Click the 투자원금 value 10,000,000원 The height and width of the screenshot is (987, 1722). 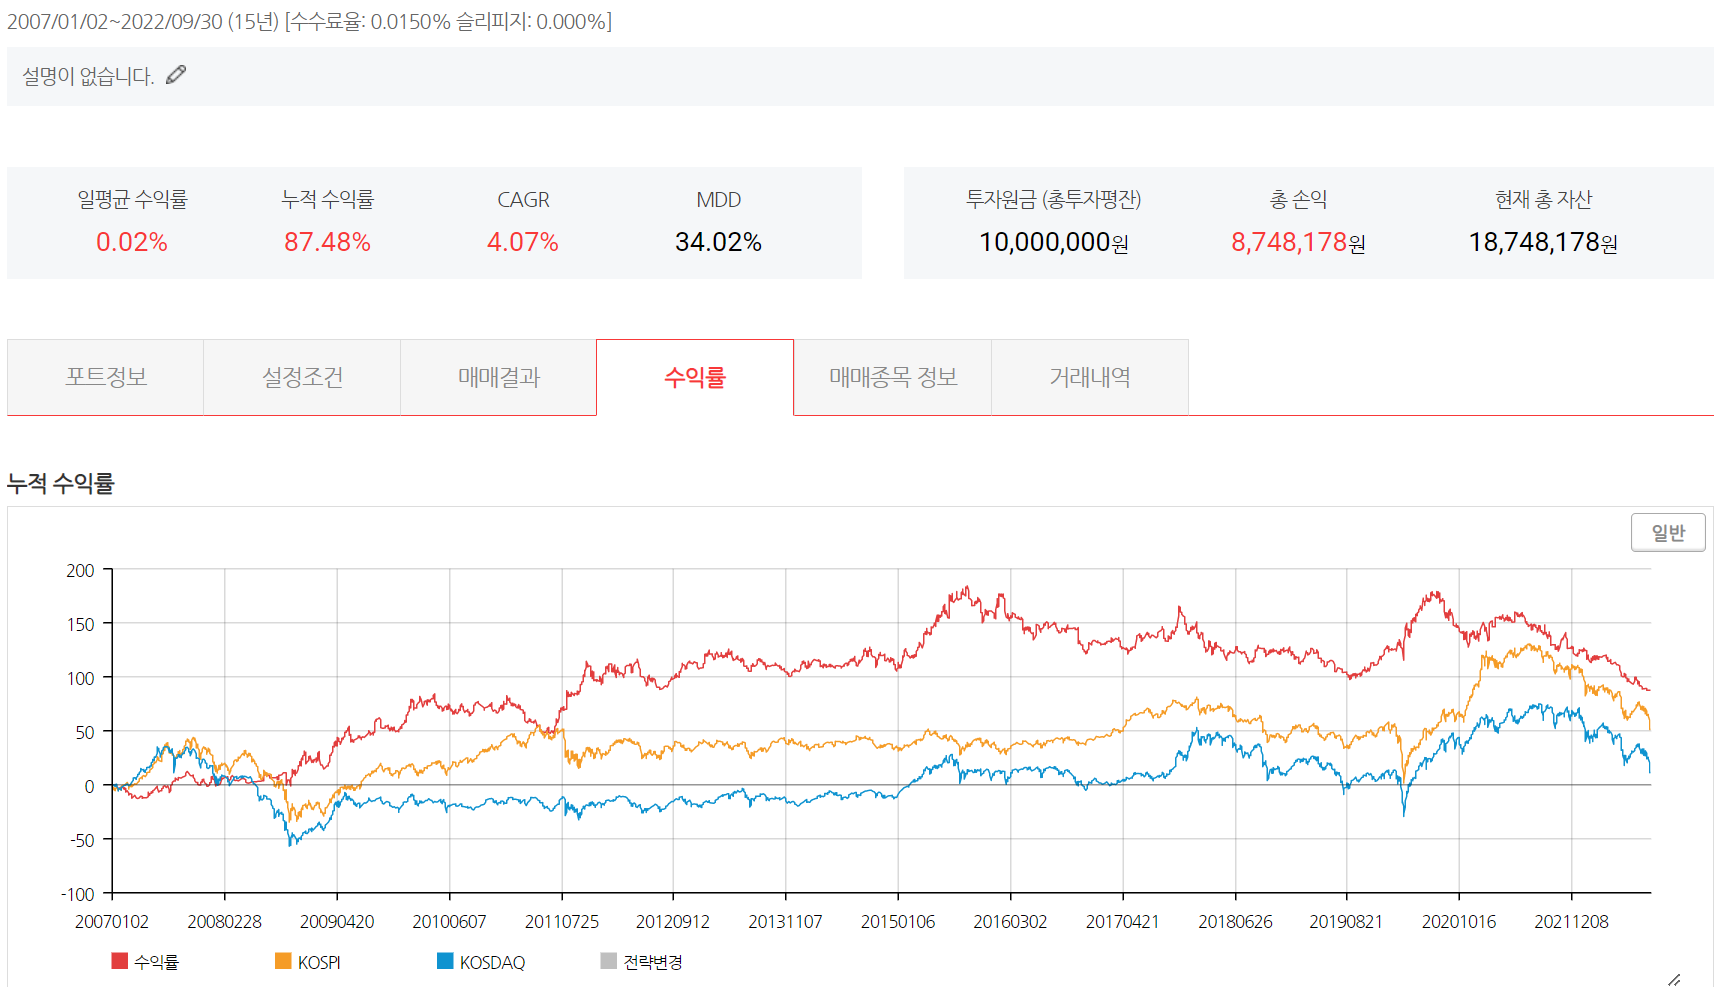coord(1054,242)
